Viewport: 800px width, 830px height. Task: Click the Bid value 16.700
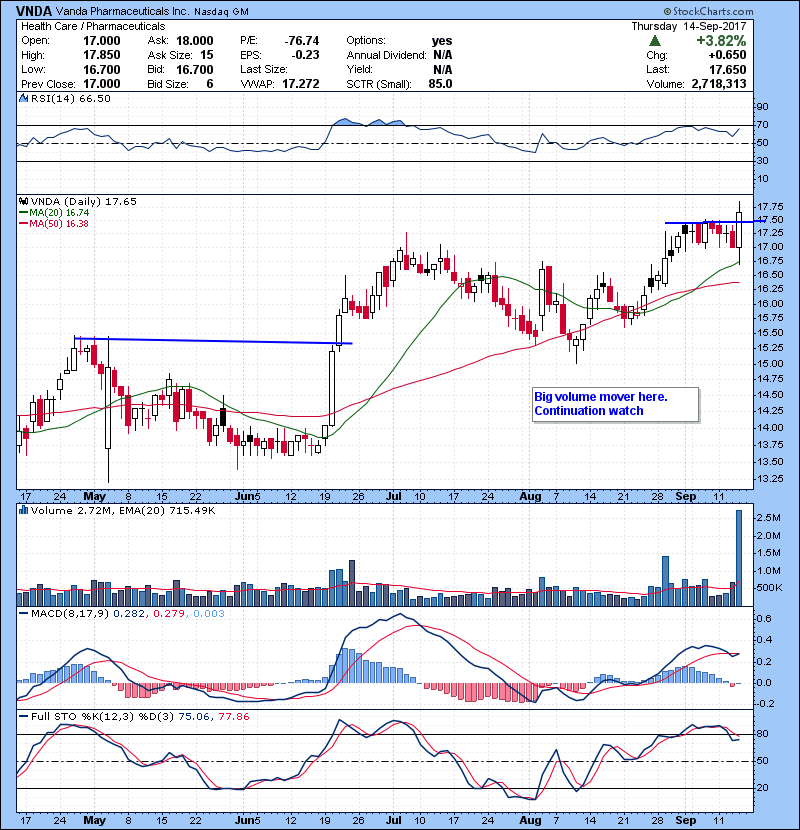click(x=195, y=69)
